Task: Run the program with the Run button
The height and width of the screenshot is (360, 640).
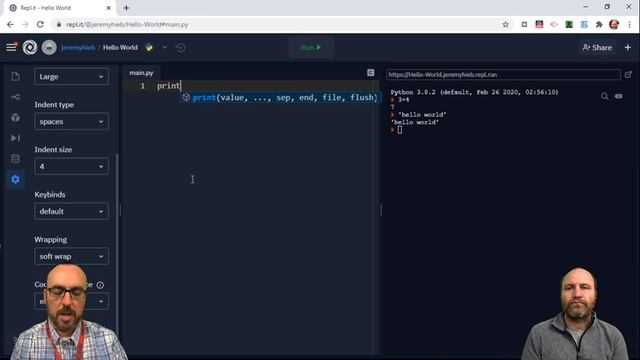Action: 311,48
